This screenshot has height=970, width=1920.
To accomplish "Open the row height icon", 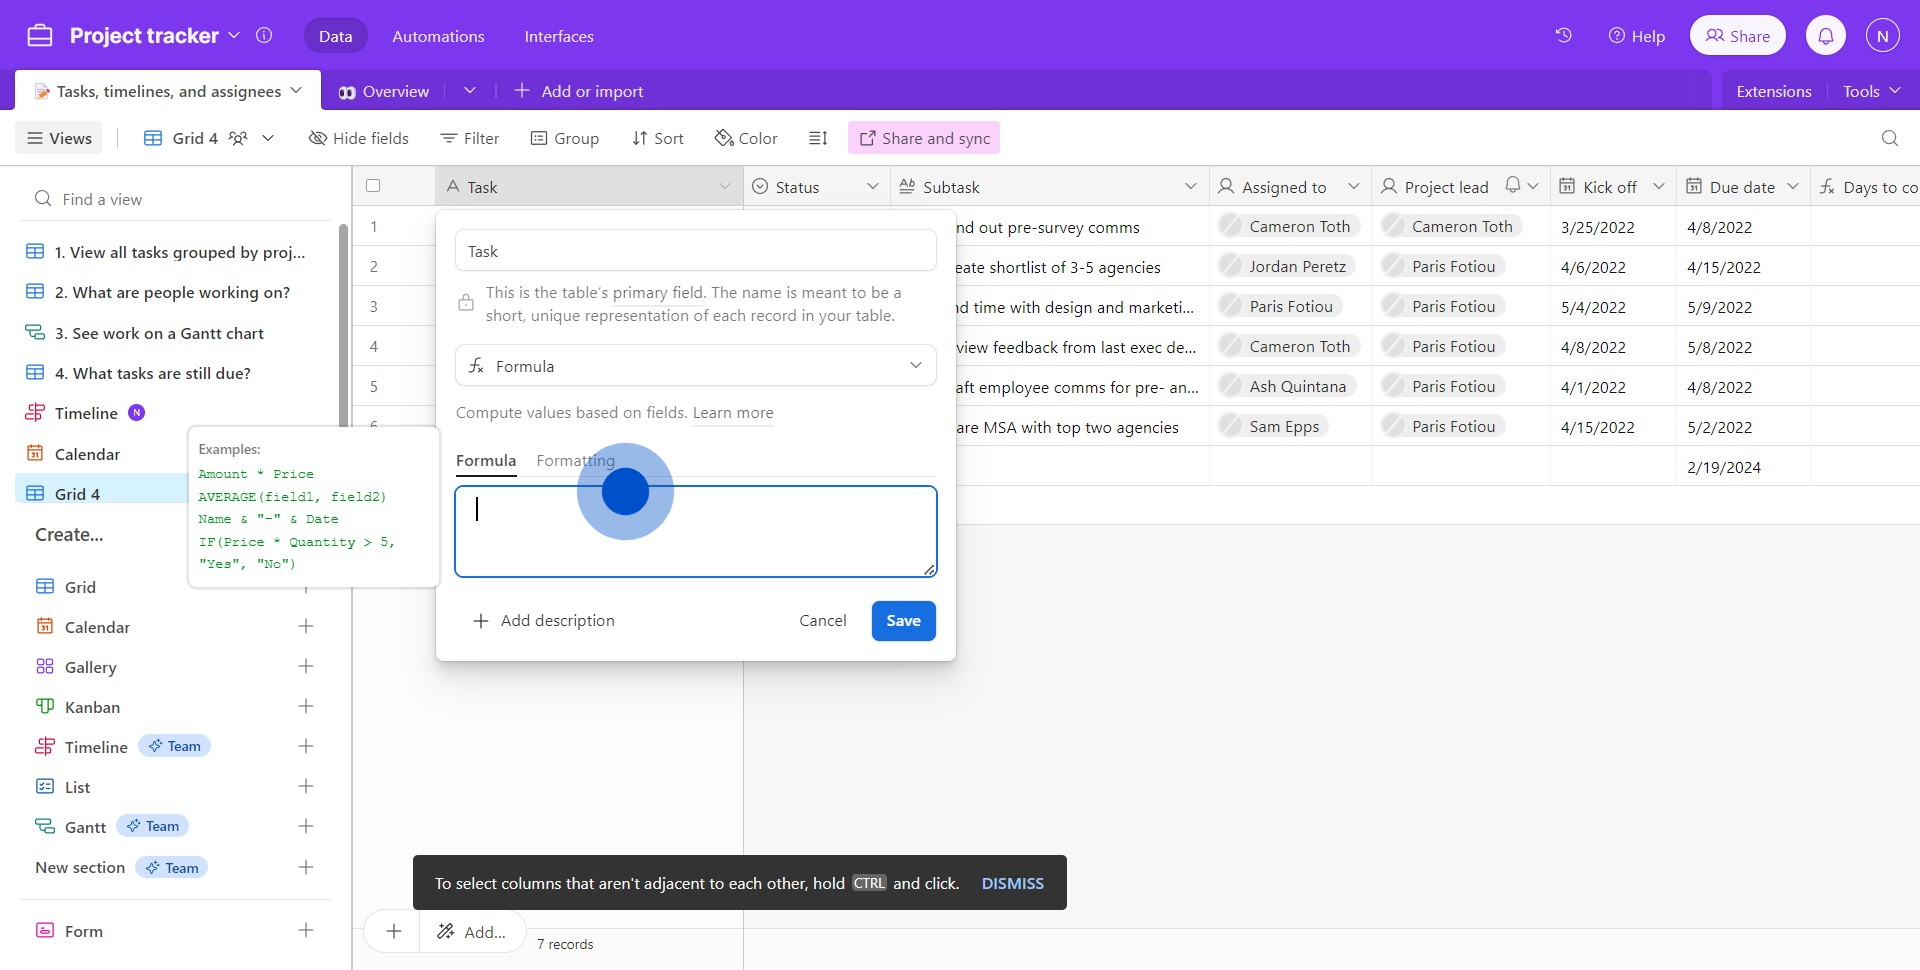I will point(818,138).
